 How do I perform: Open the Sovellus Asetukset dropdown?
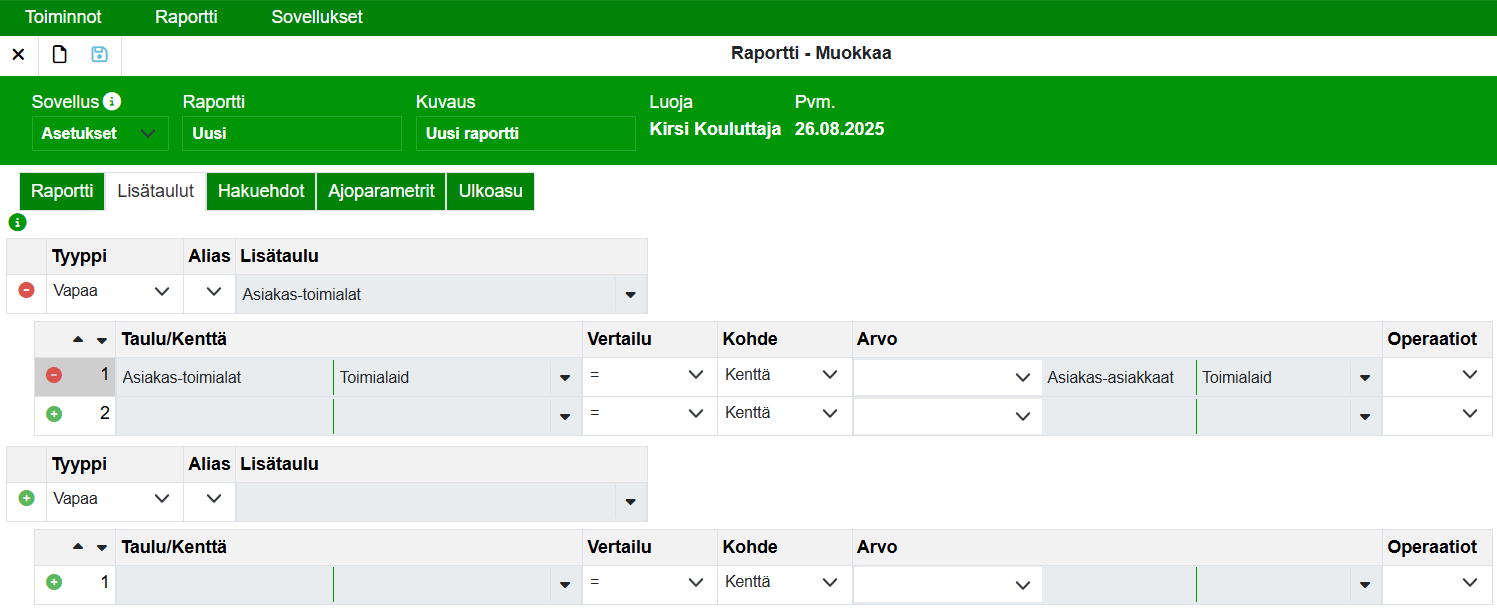(98, 133)
